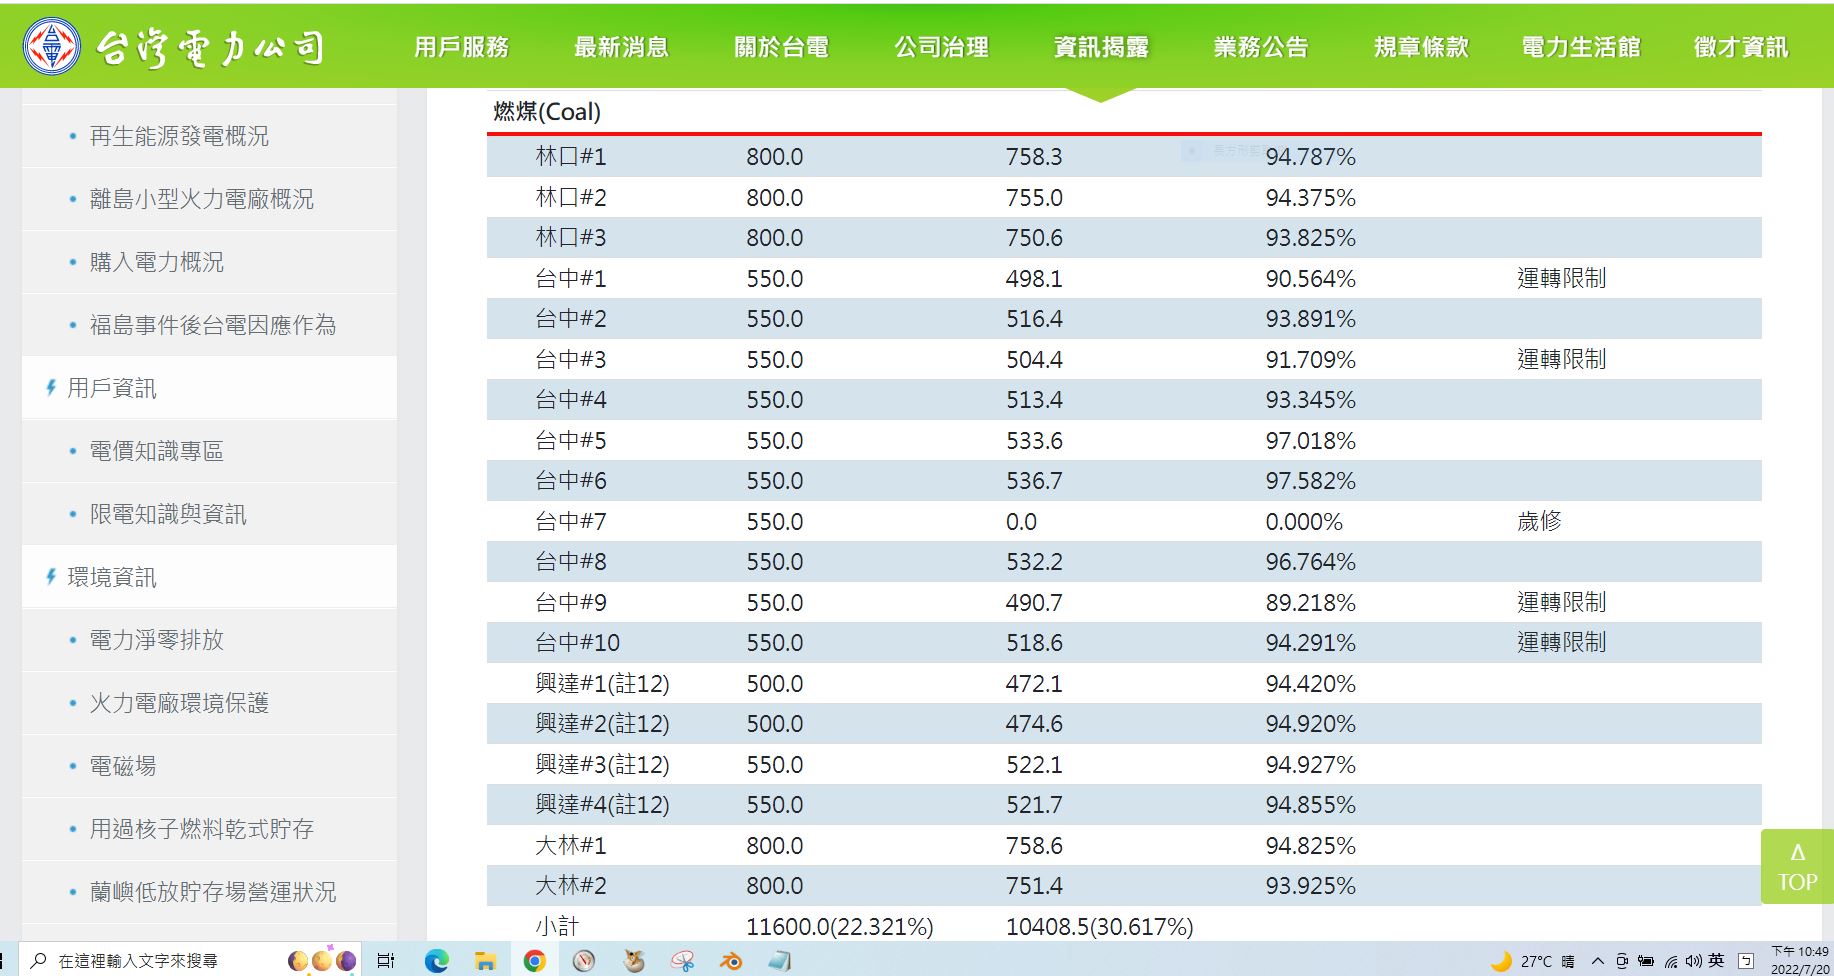Click the 燃煤(Coal) section heading
The width and height of the screenshot is (1834, 976).
tap(547, 112)
